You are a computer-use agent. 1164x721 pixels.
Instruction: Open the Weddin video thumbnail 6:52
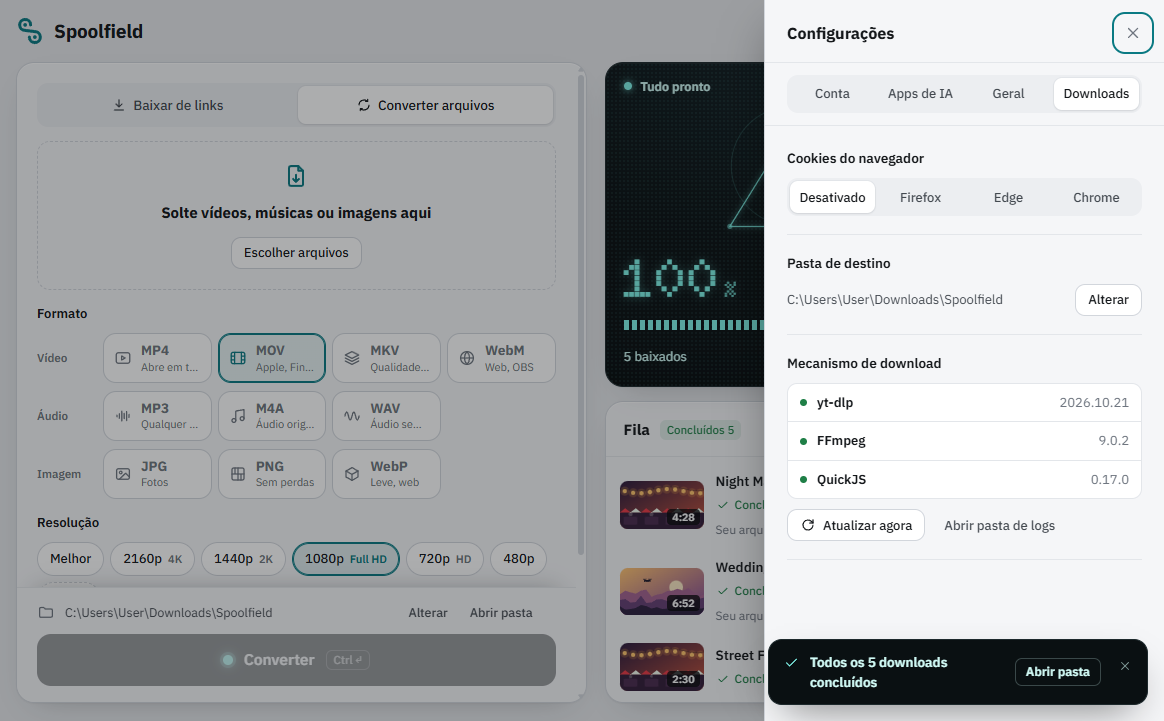[661, 591]
